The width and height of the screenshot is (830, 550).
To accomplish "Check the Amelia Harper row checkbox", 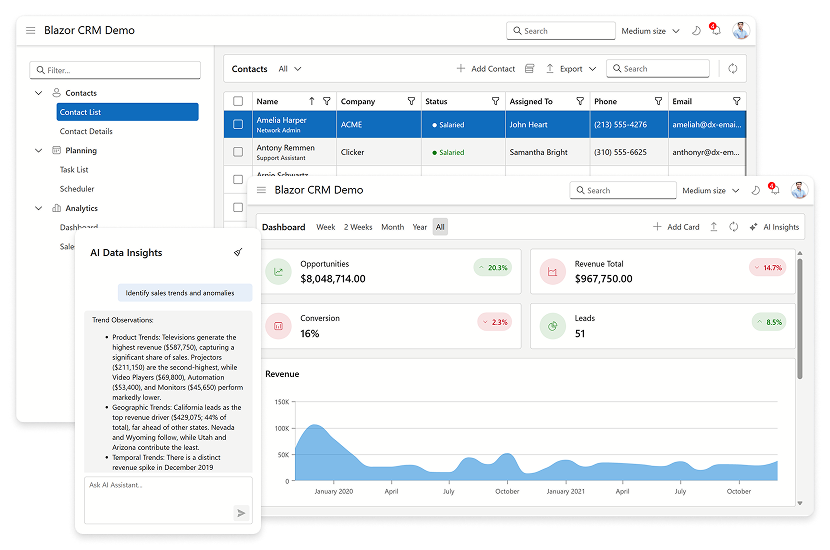I will (x=238, y=124).
